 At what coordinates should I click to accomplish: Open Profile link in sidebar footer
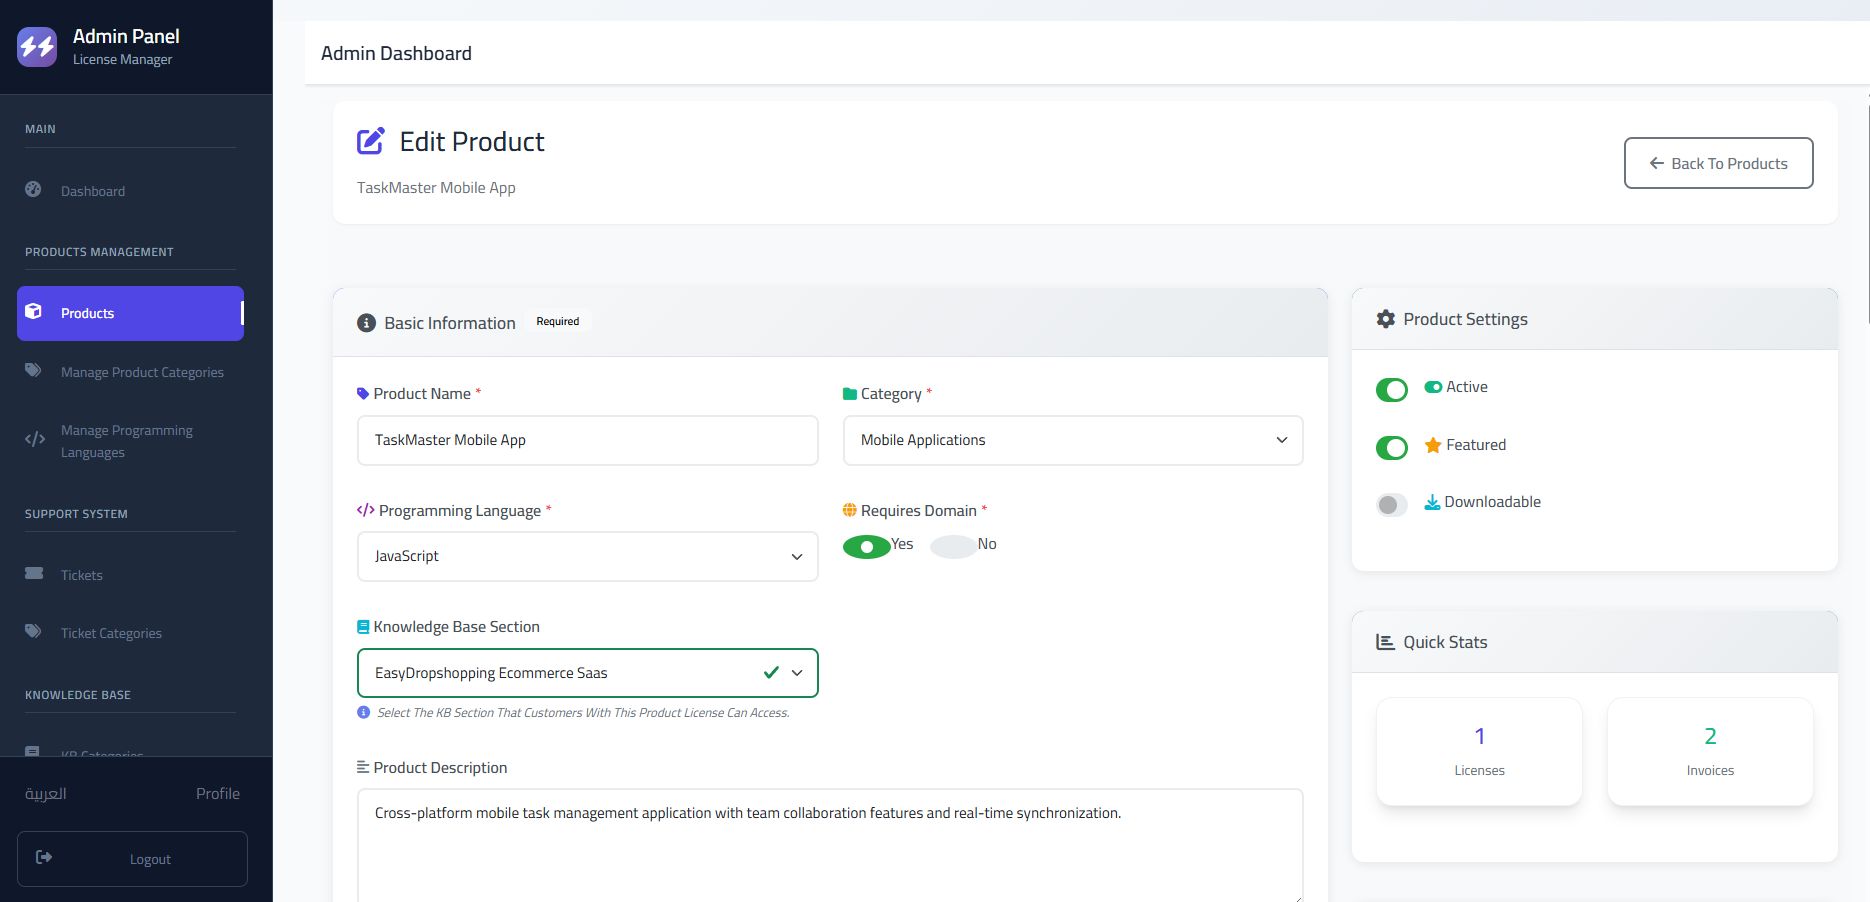pyautogui.click(x=217, y=793)
